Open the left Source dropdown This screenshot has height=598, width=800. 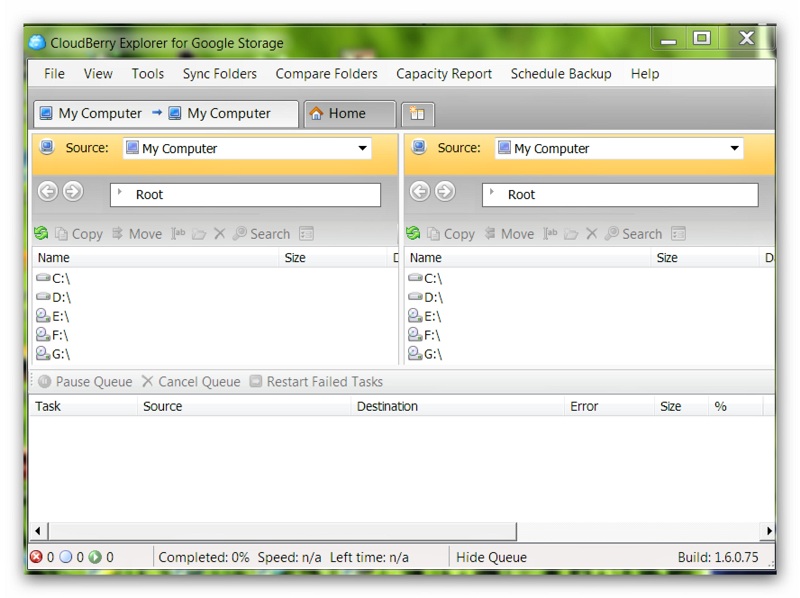pos(362,148)
